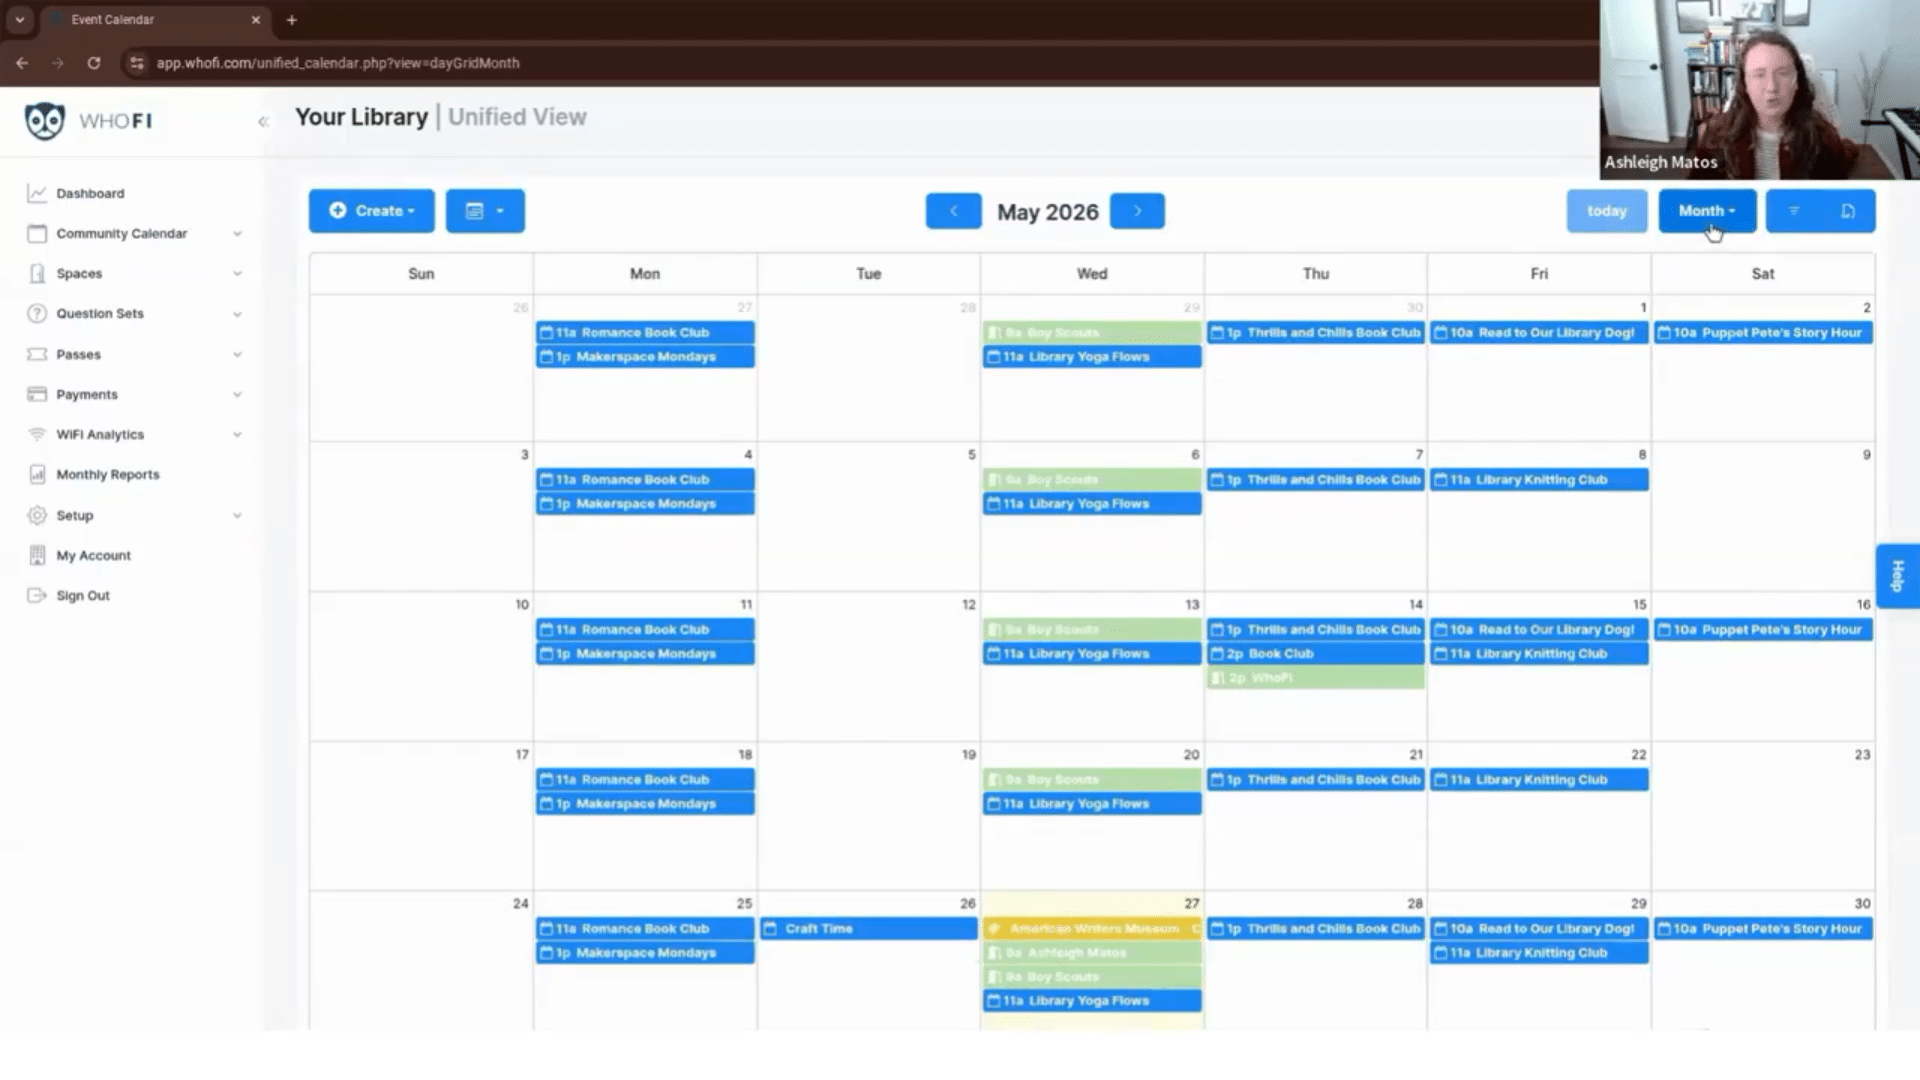Click the day number 23 cell
1920x1080 pixels.
[1862, 754]
